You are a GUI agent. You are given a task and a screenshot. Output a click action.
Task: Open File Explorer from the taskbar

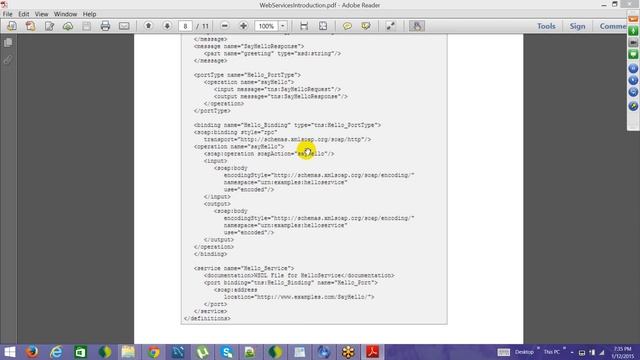click(x=128, y=352)
